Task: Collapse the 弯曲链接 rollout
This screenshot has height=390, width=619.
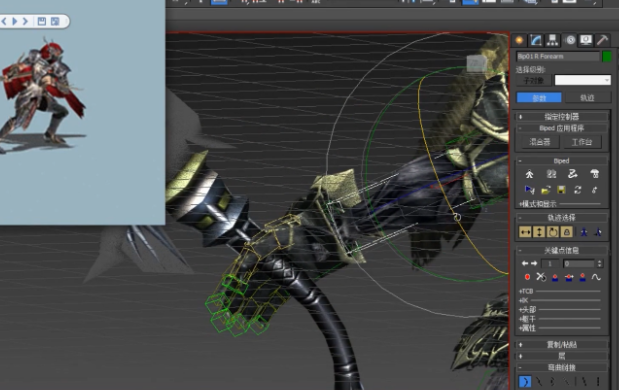Action: [561, 368]
